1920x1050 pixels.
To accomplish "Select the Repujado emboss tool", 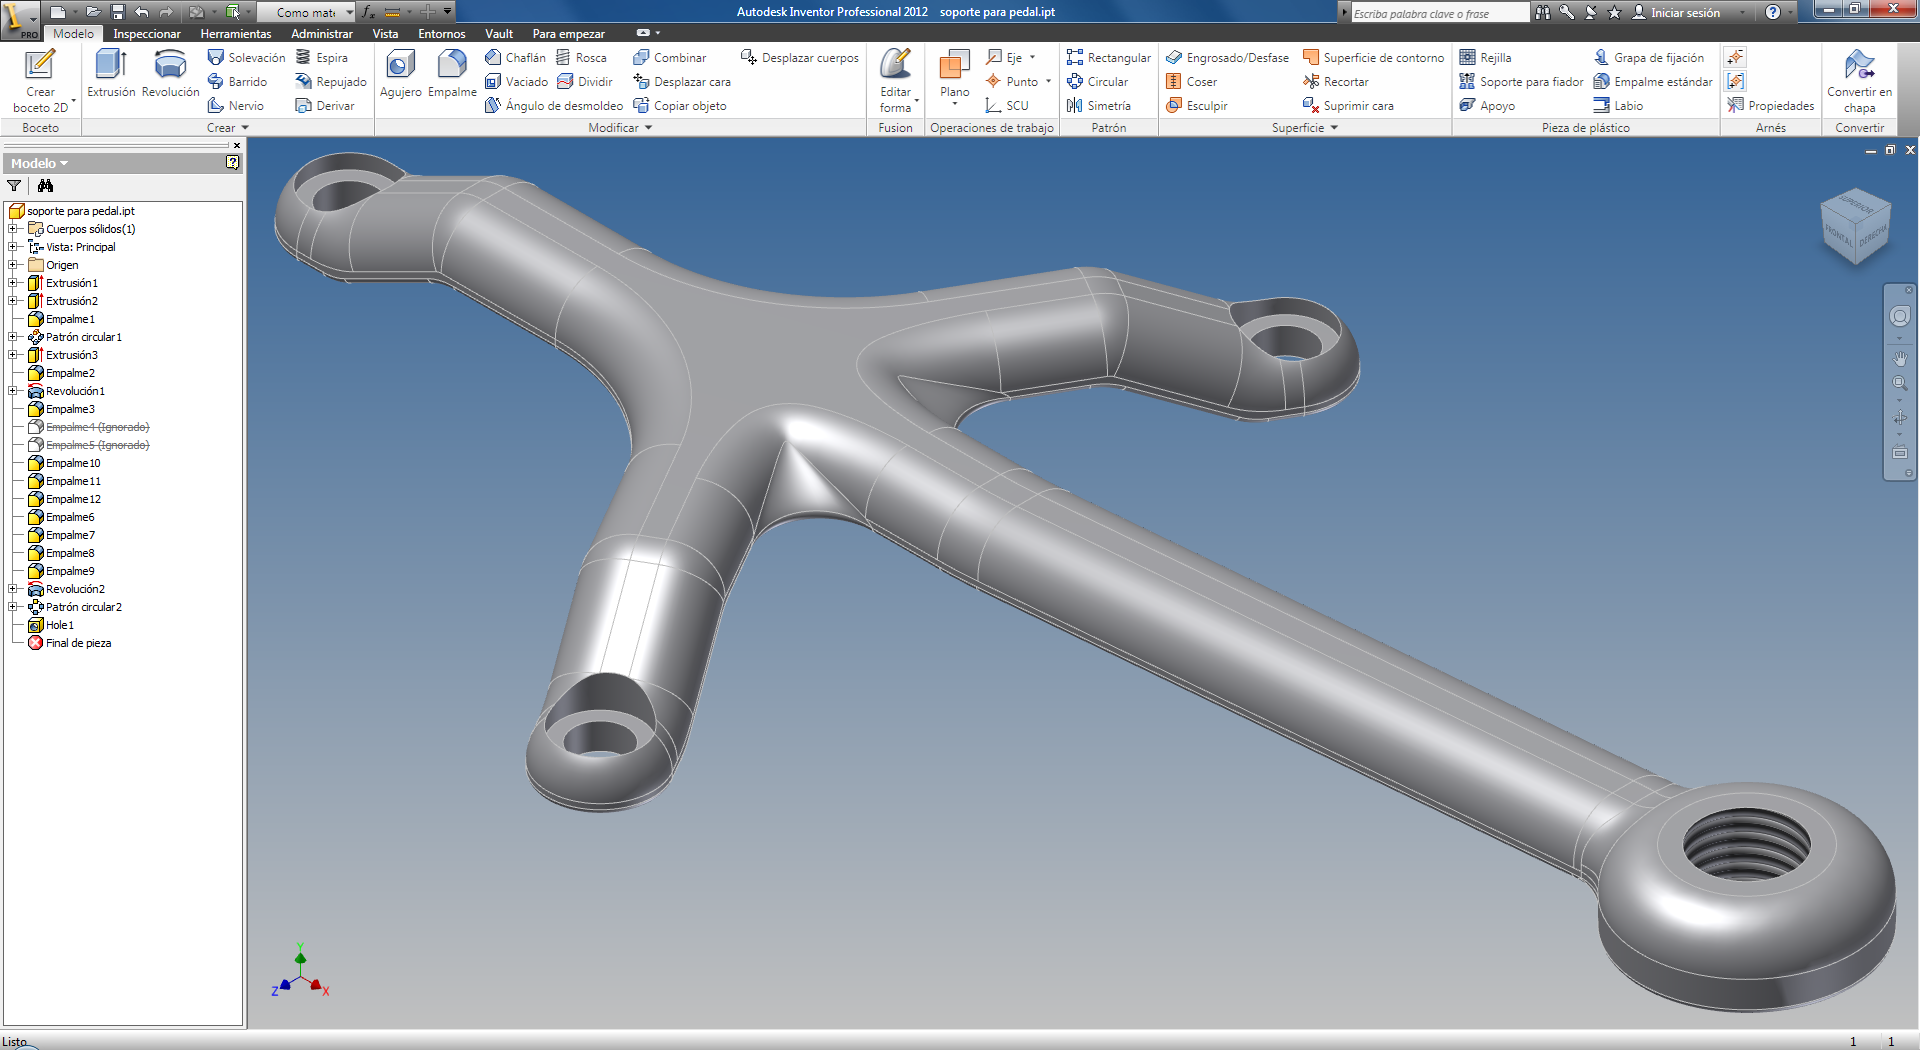I will tap(331, 82).
